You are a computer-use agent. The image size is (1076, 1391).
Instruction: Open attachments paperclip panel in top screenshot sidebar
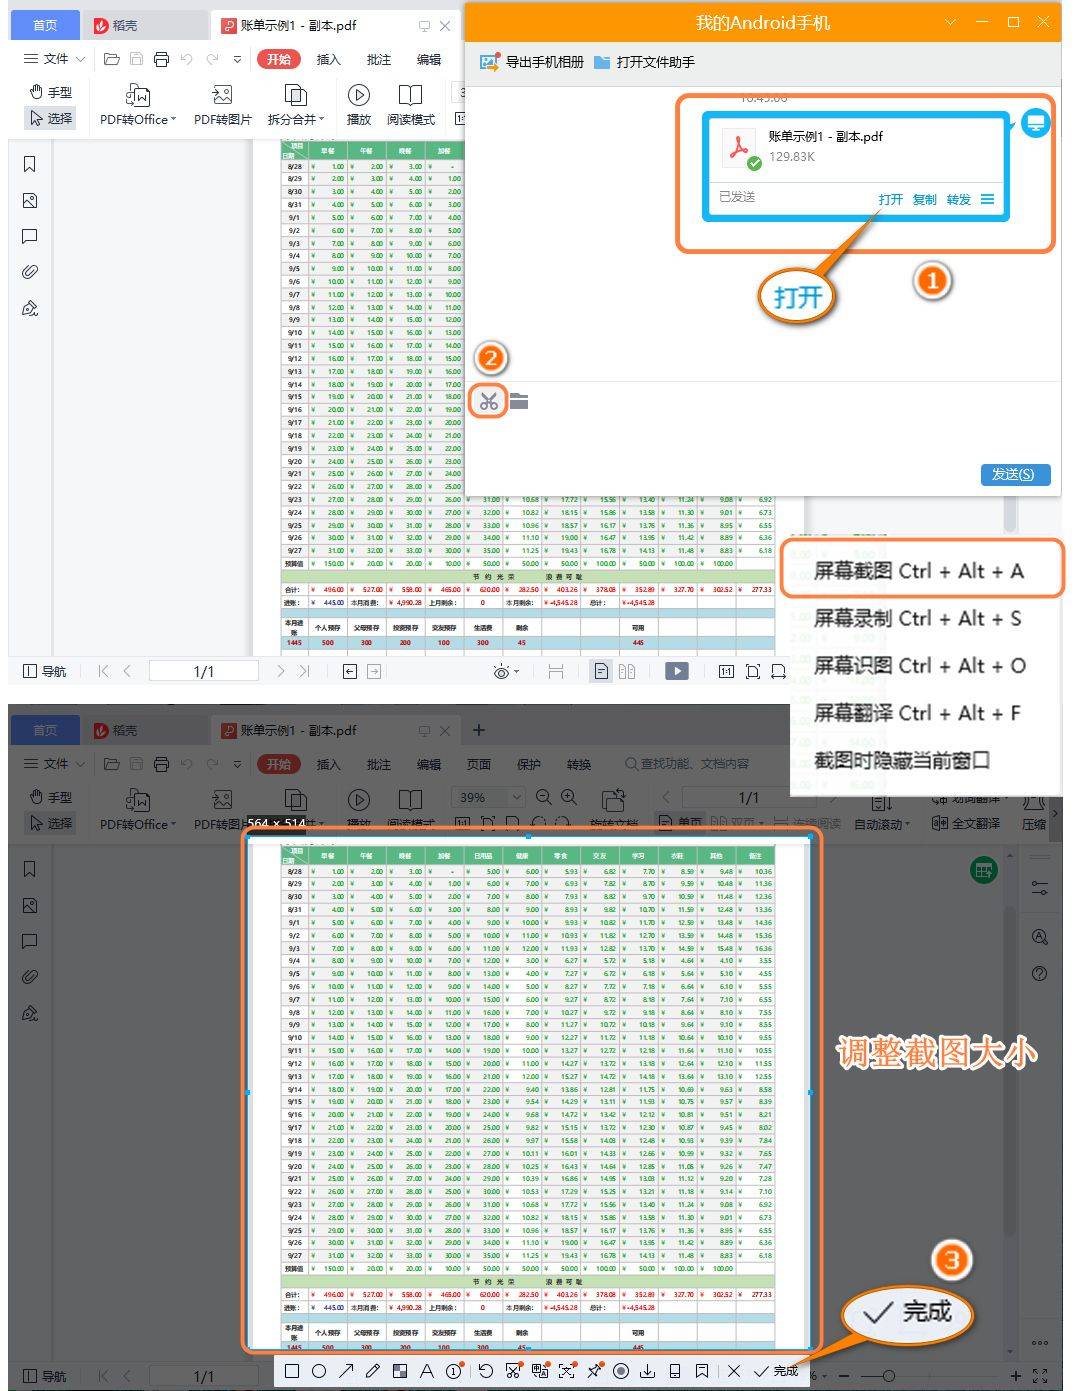(x=30, y=272)
